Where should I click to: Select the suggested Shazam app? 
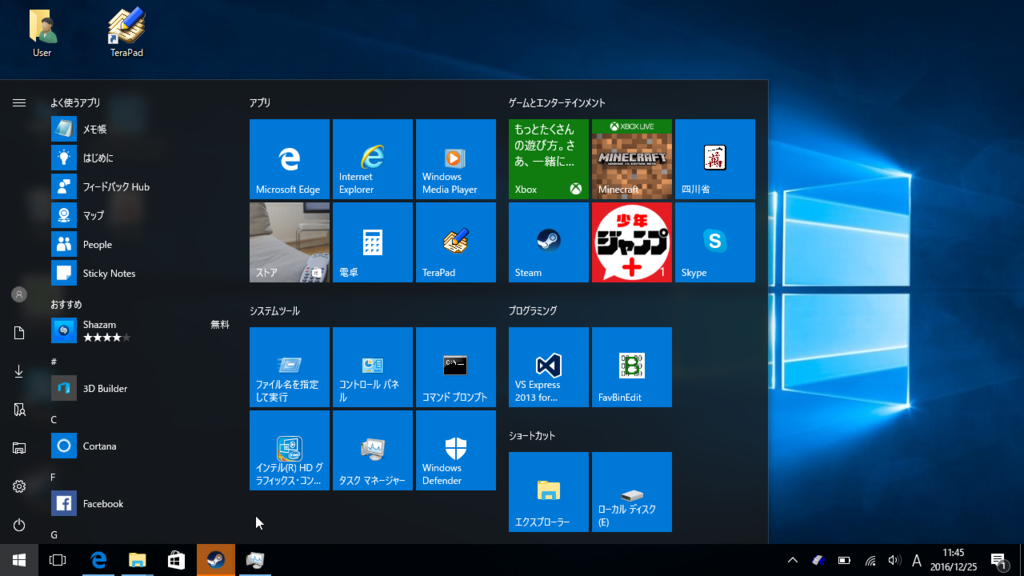click(x=140, y=330)
